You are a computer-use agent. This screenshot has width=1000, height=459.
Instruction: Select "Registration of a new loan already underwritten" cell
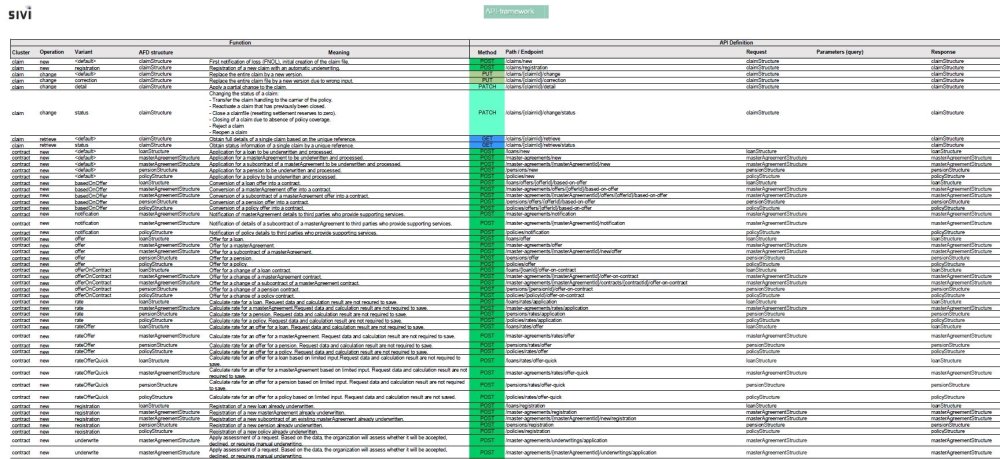(x=339, y=406)
